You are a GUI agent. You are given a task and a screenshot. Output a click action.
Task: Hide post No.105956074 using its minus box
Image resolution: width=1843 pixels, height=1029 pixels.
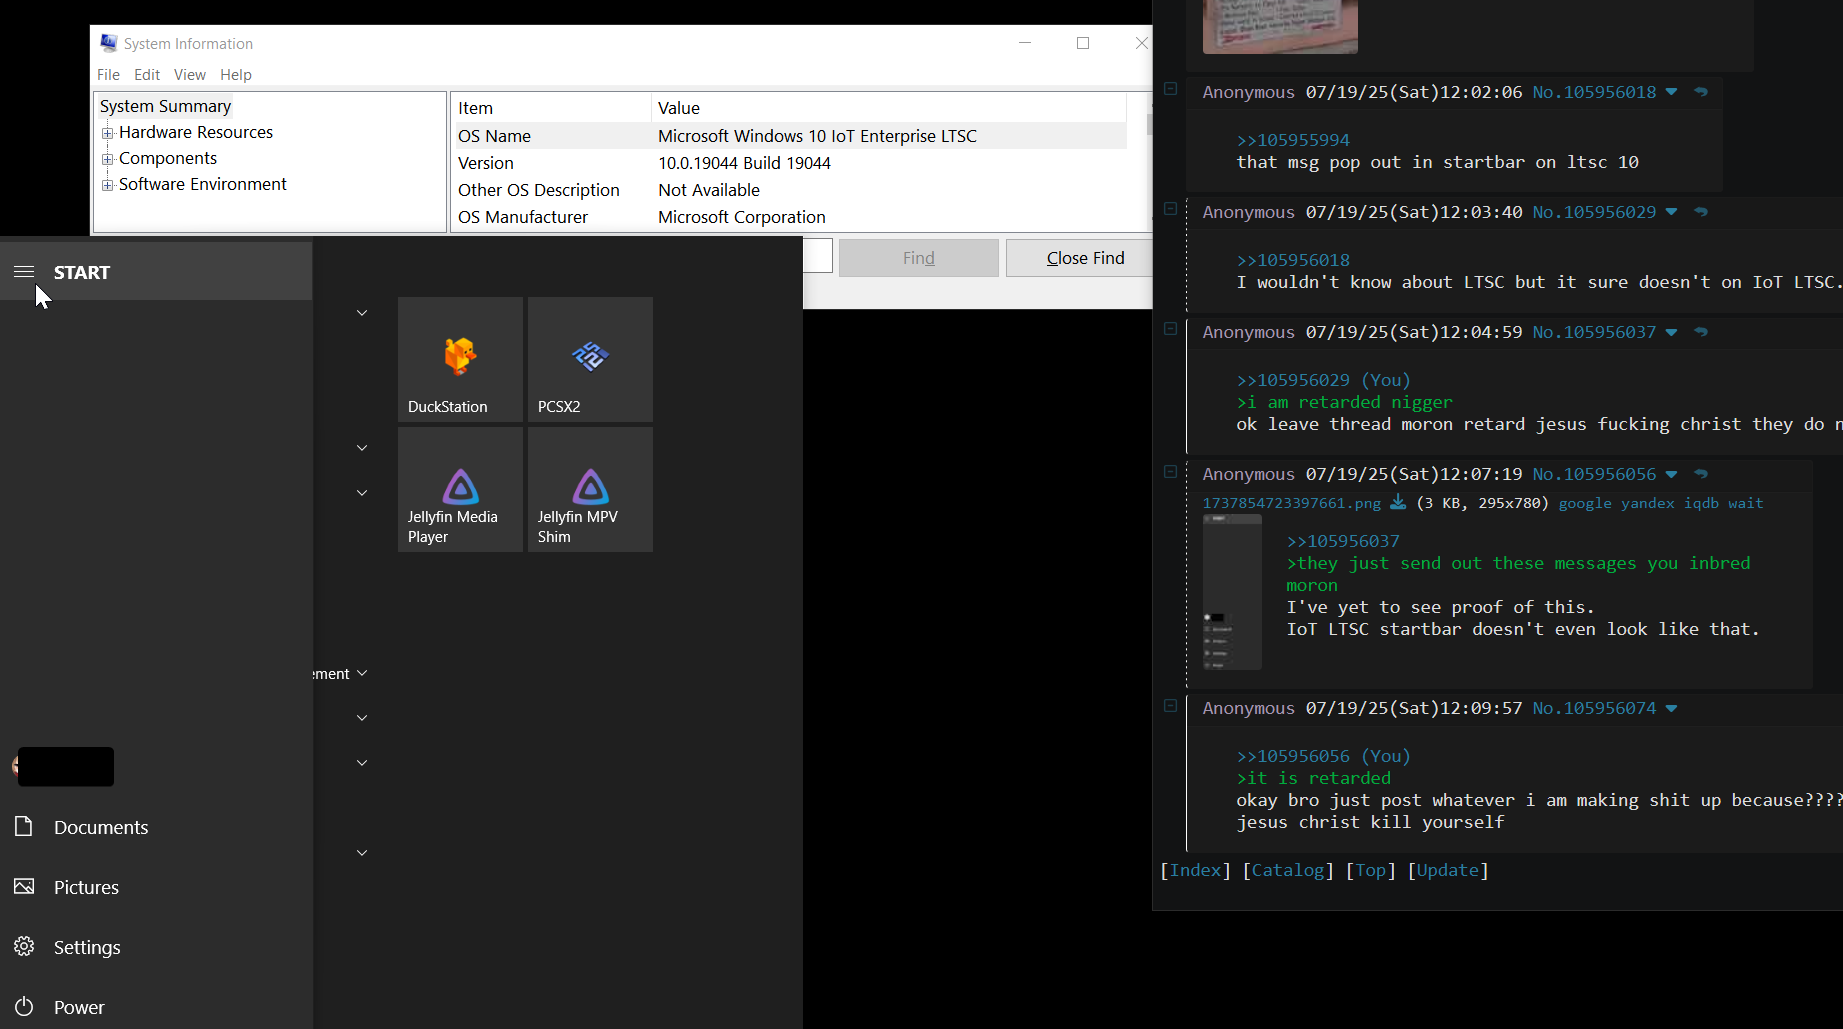coord(1170,705)
